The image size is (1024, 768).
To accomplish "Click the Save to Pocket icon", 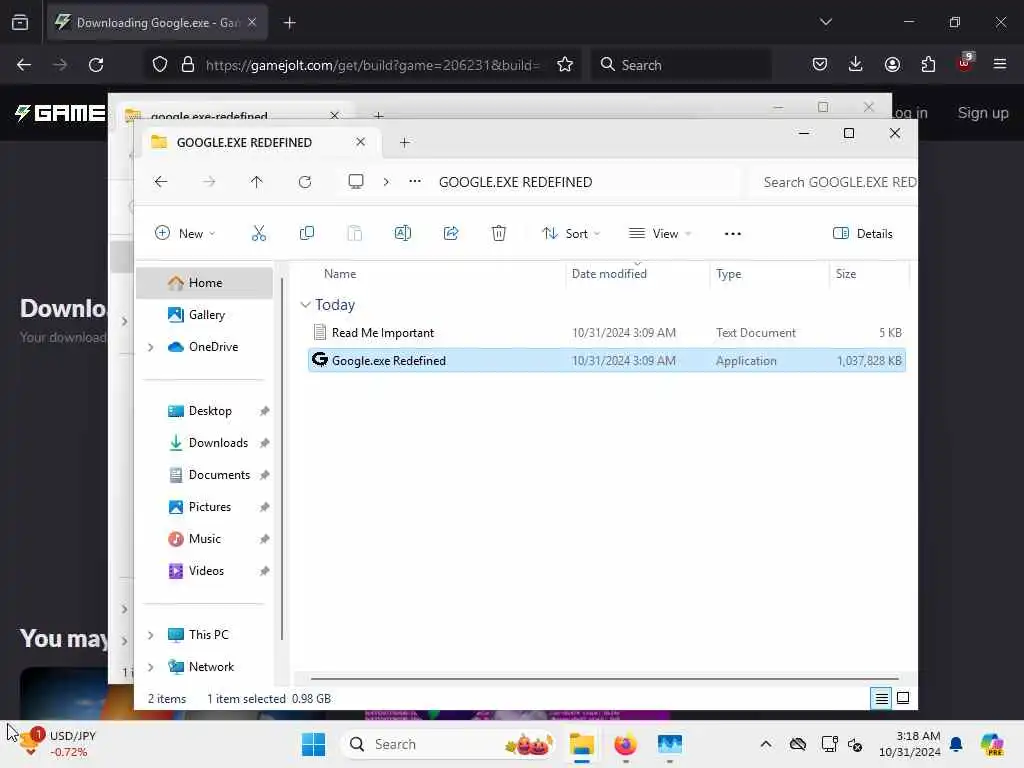I will [x=820, y=64].
